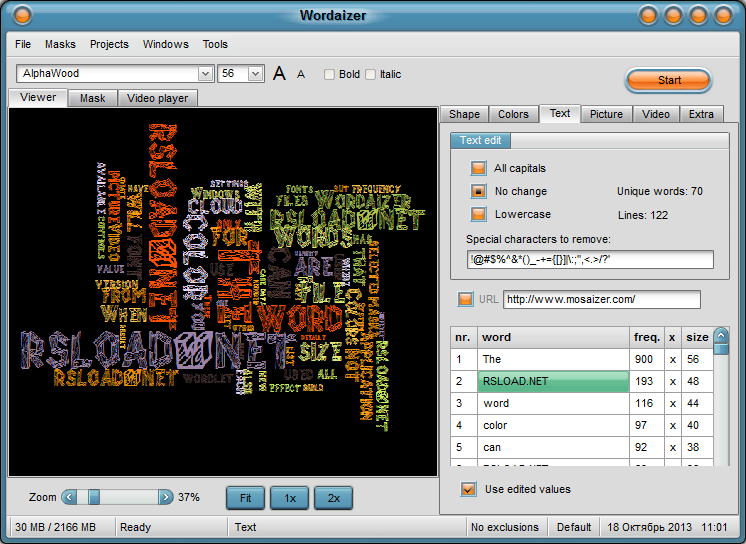Click the word table scrollbar thumb
746x544 pixels.
[x=721, y=349]
